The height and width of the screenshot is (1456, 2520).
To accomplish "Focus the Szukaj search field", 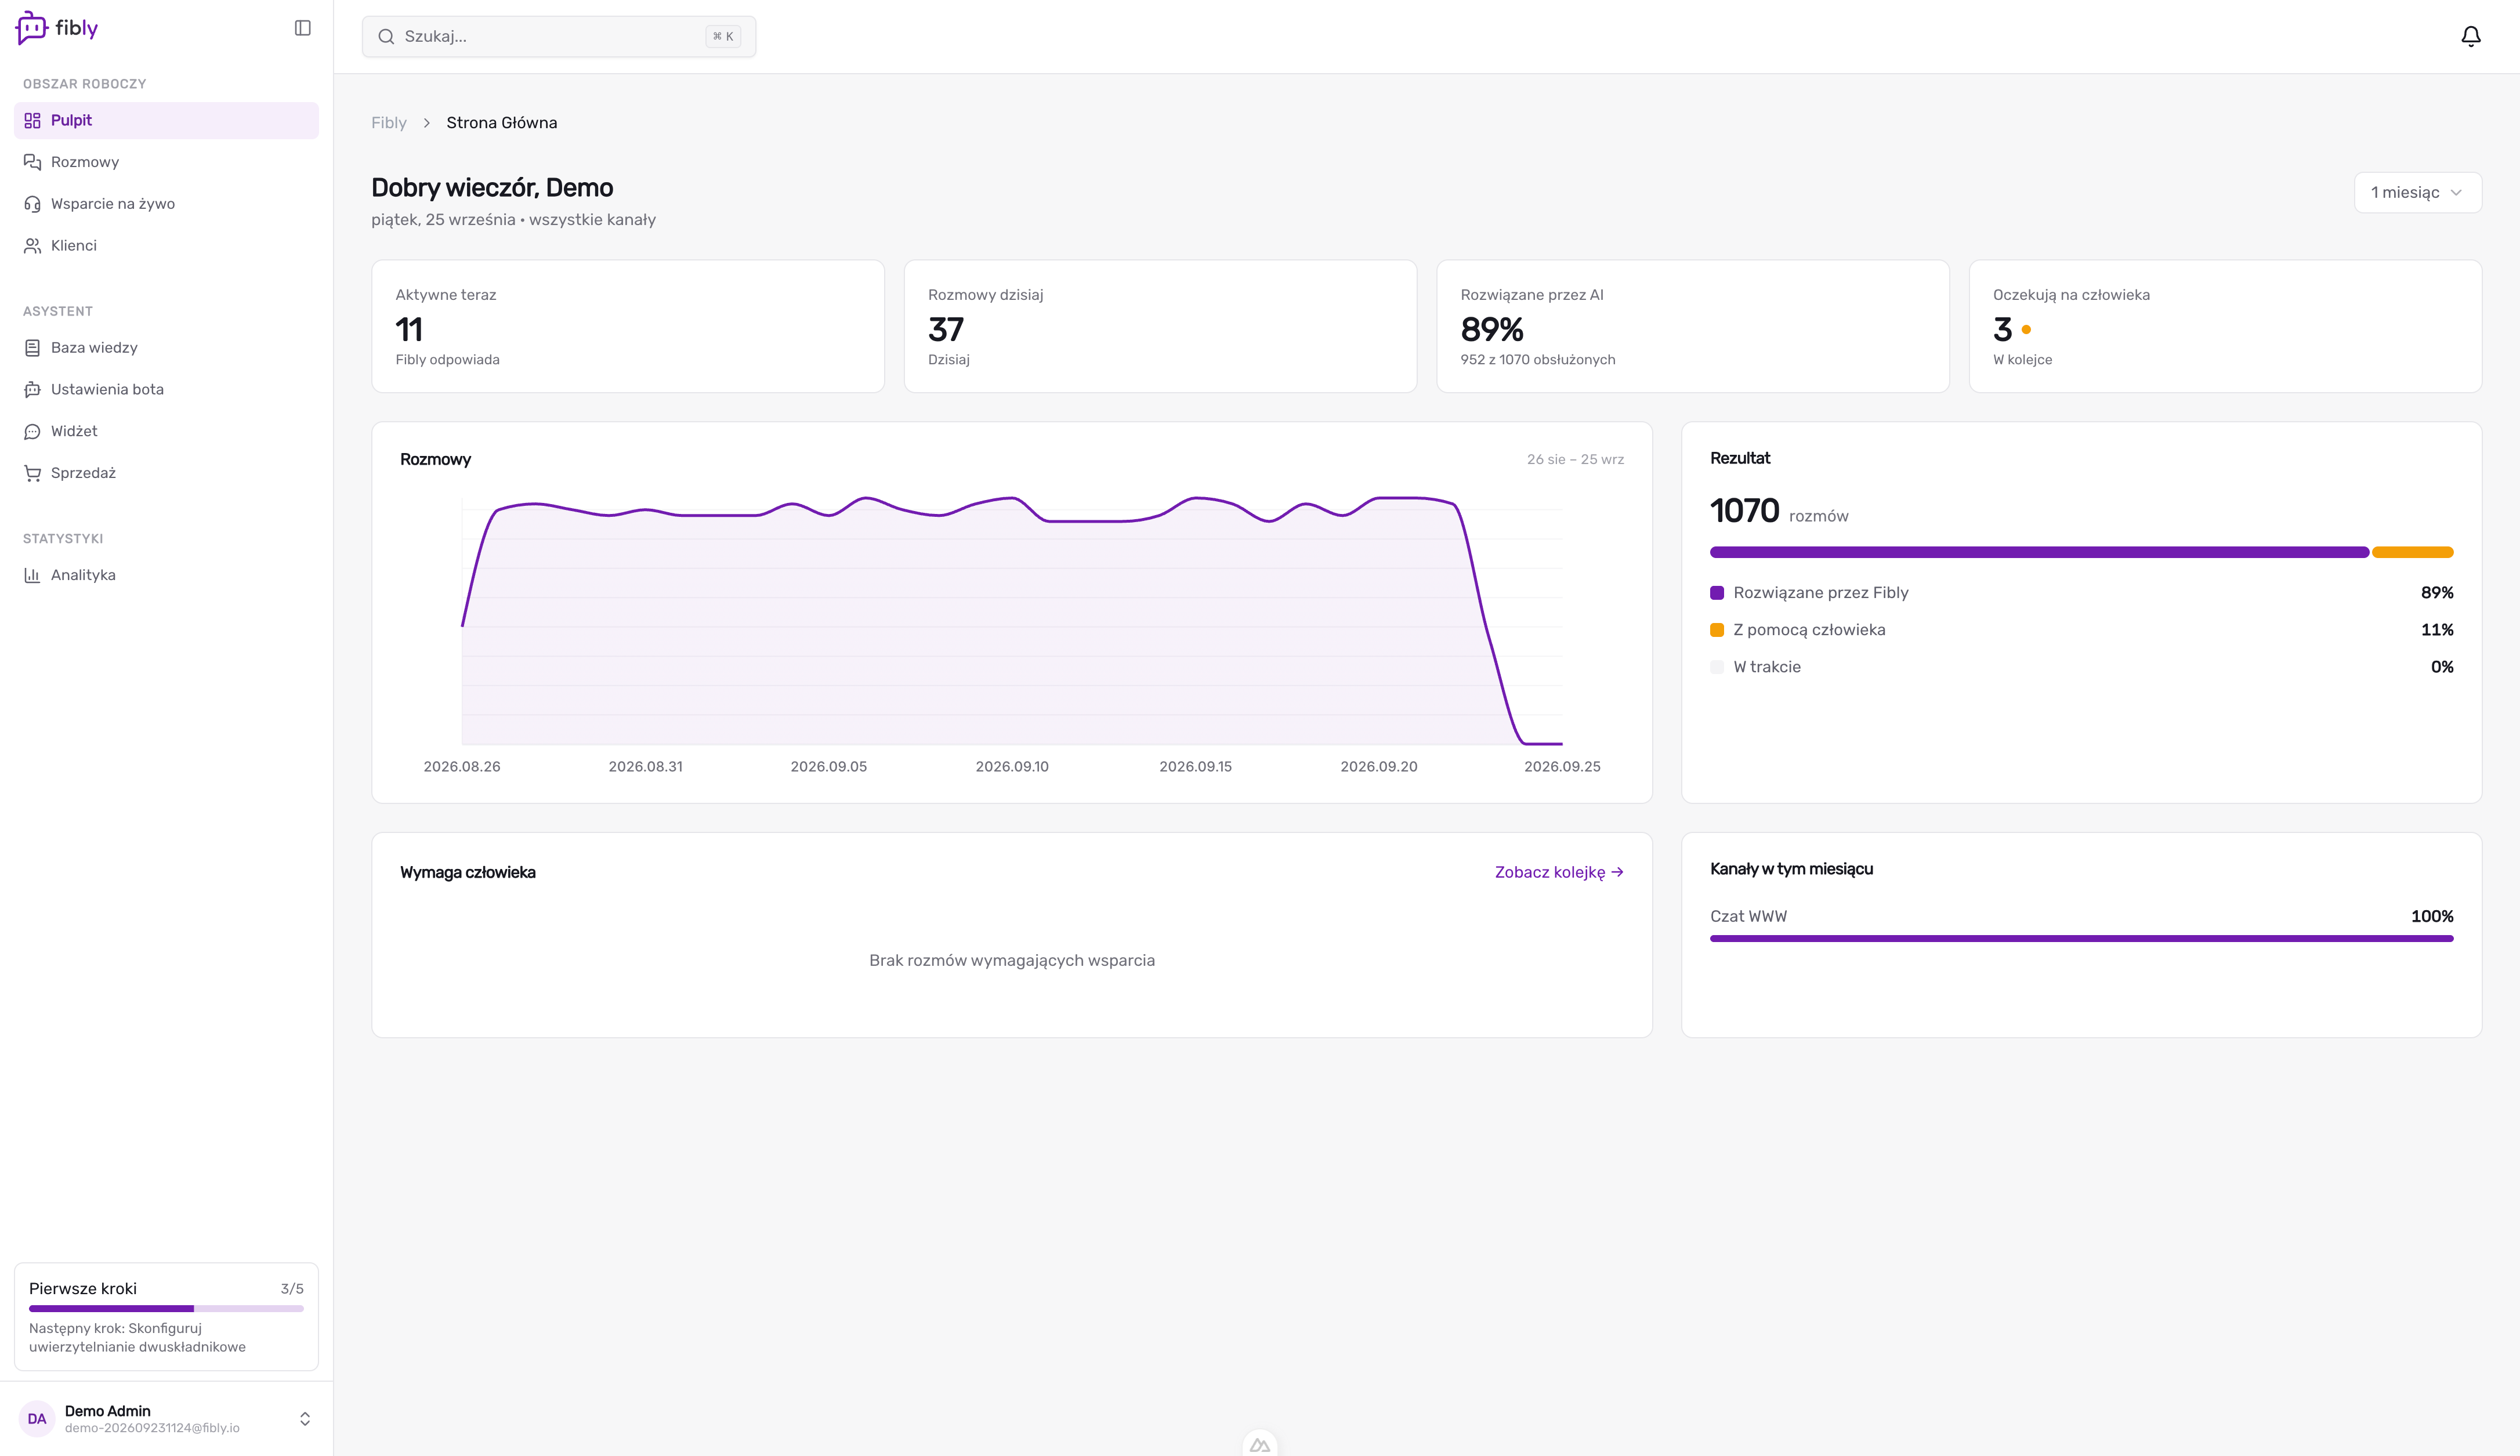I will [x=559, y=36].
